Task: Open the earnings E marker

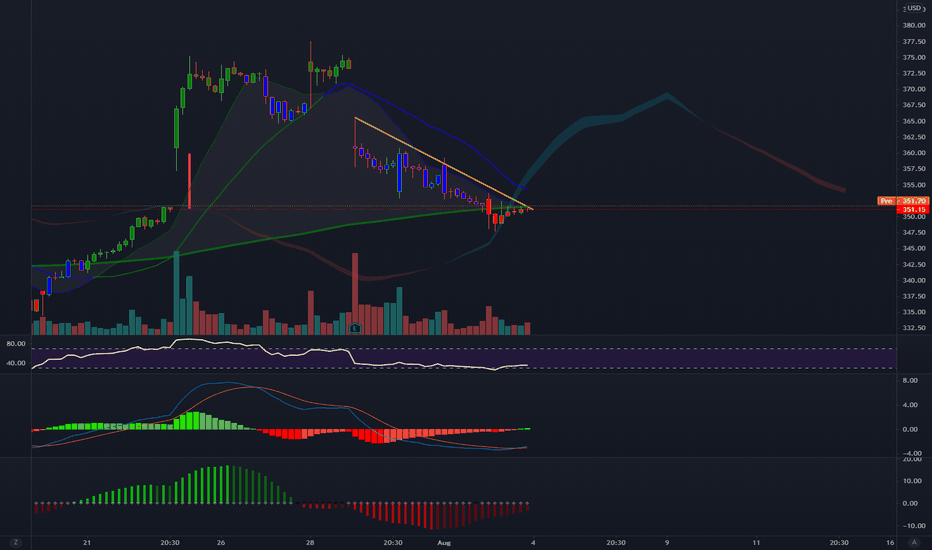Action: [x=355, y=328]
